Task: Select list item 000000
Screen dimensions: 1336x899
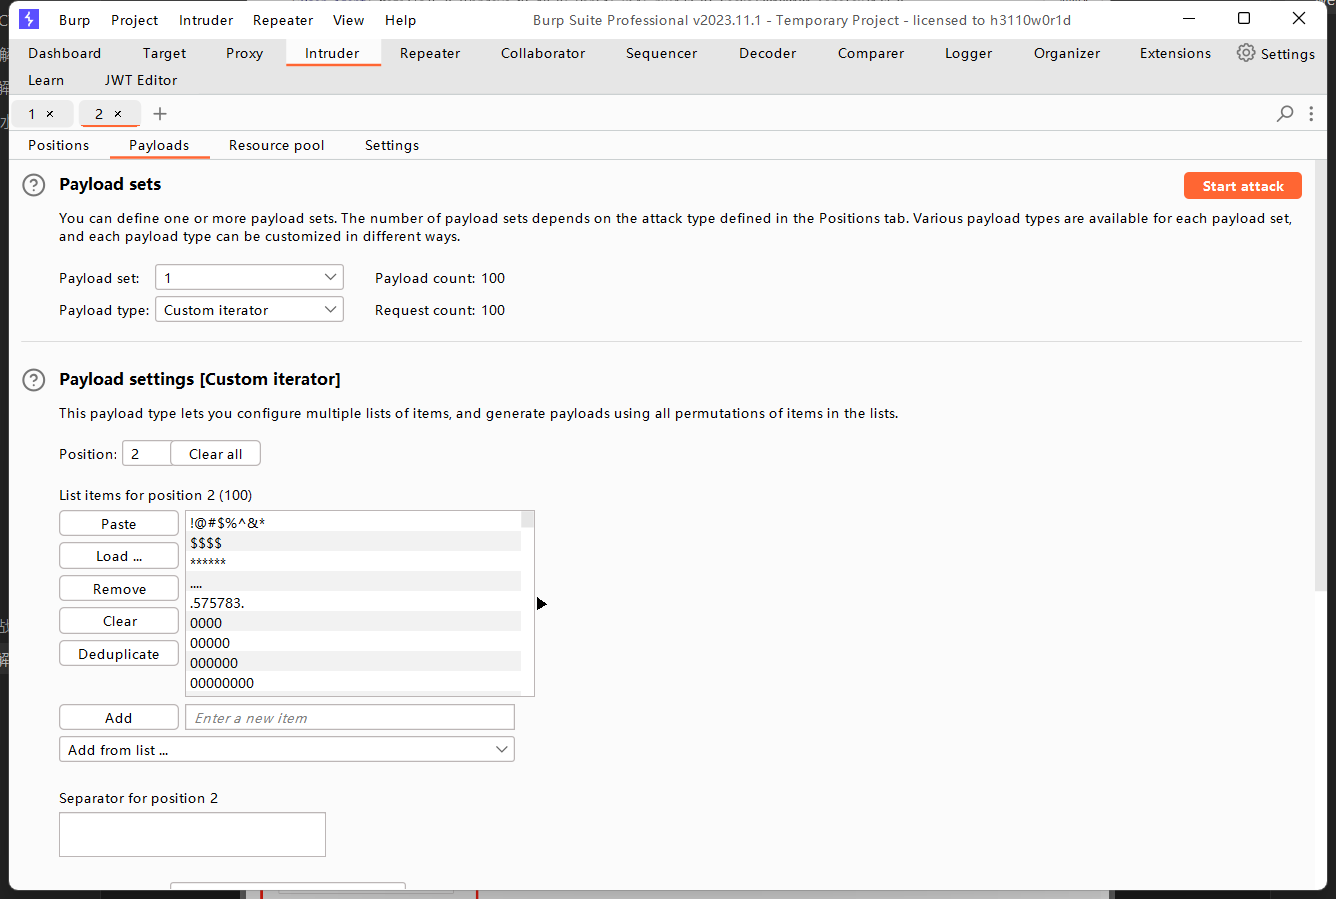Action: point(354,662)
